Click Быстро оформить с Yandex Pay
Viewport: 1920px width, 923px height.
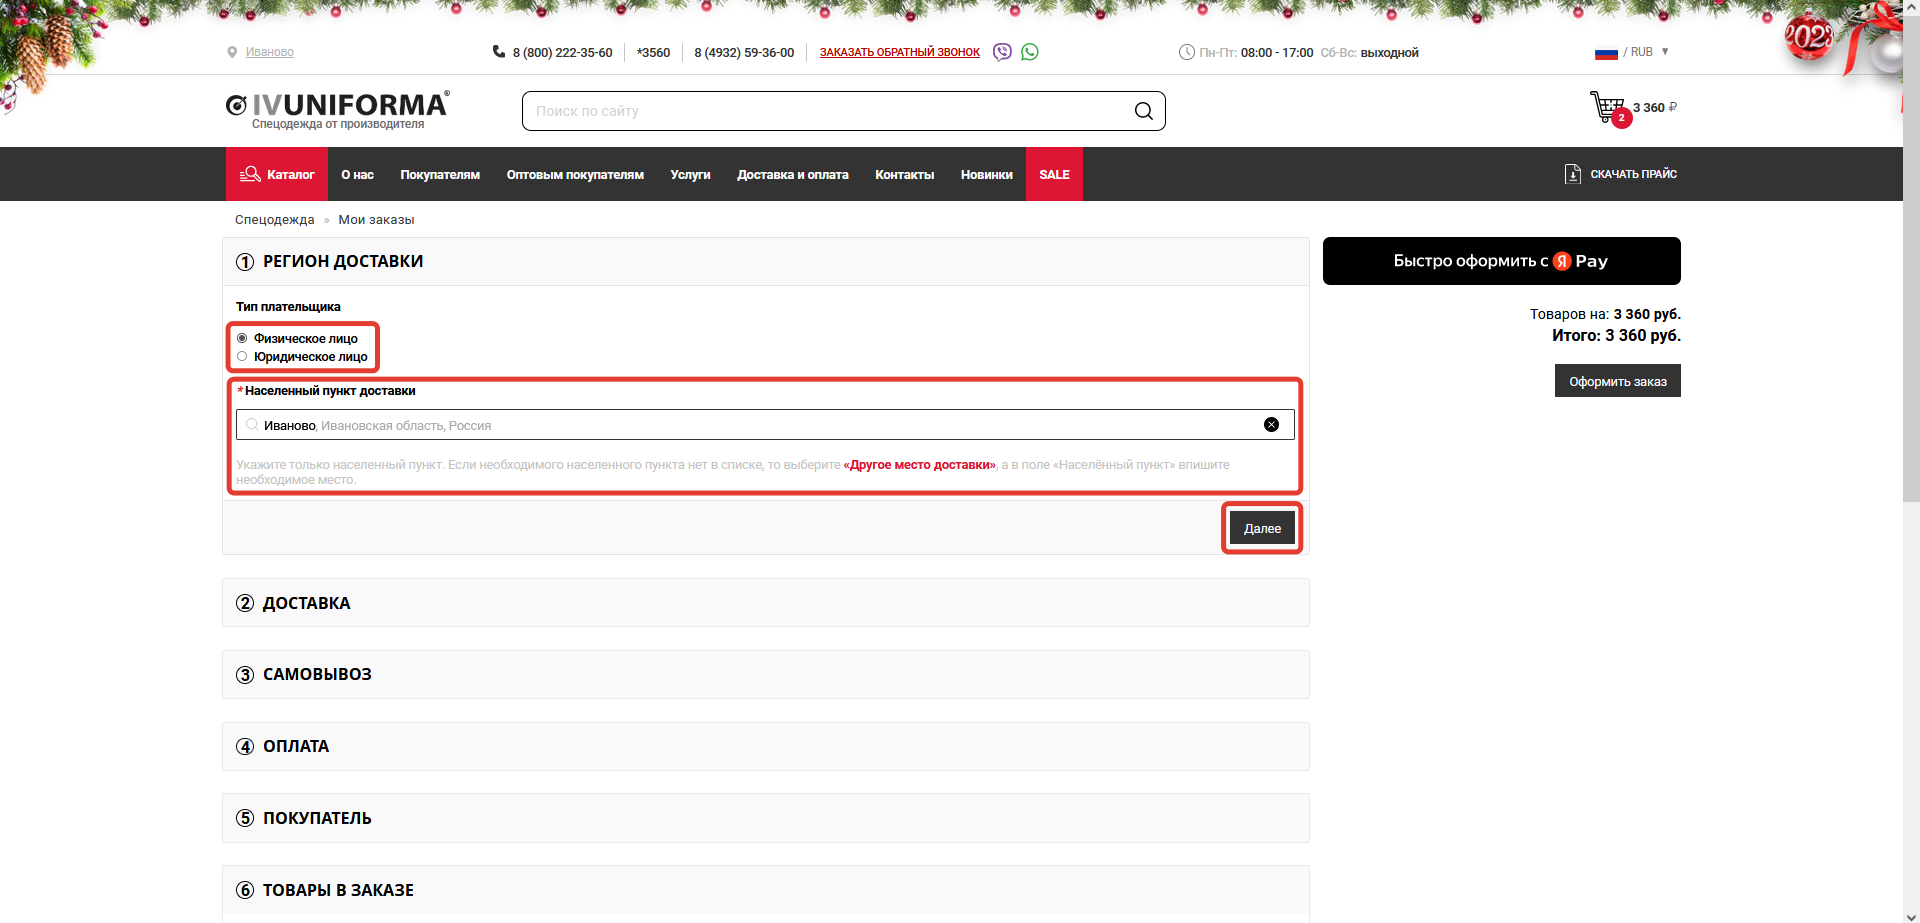1501,261
